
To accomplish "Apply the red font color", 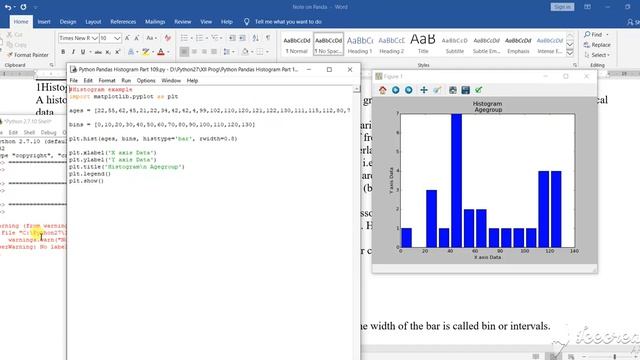I will tap(161, 52).
